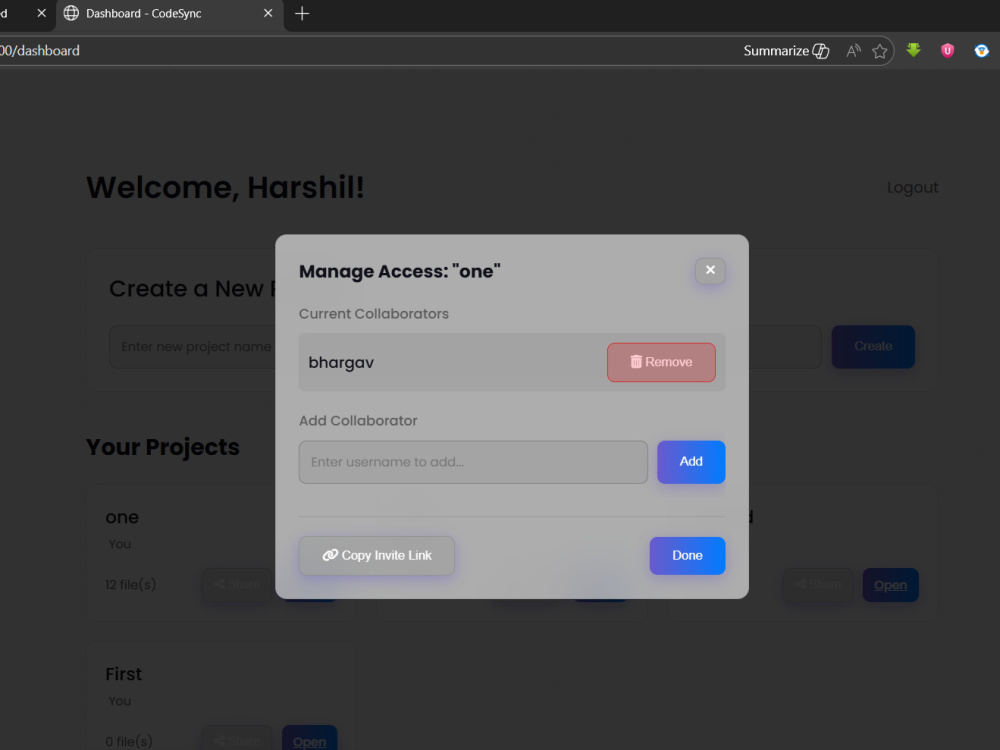This screenshot has width=1000, height=750.
Task: Copy the invite link
Action: click(x=376, y=555)
